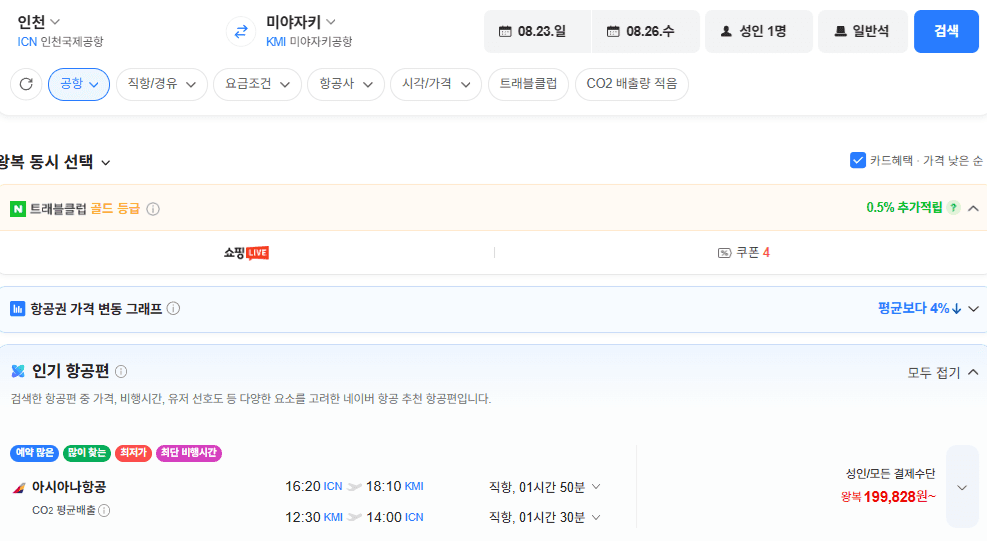Toggle the 트래블클럽 filter chip
This screenshot has width=987, height=541.
click(x=528, y=84)
